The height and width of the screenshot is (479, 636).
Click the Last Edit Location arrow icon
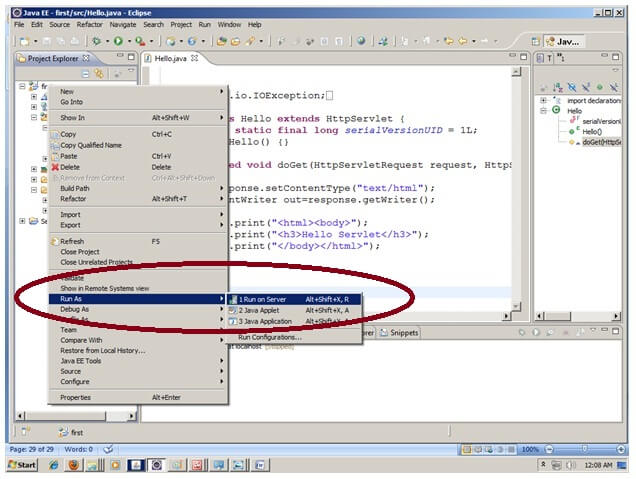(x=449, y=41)
